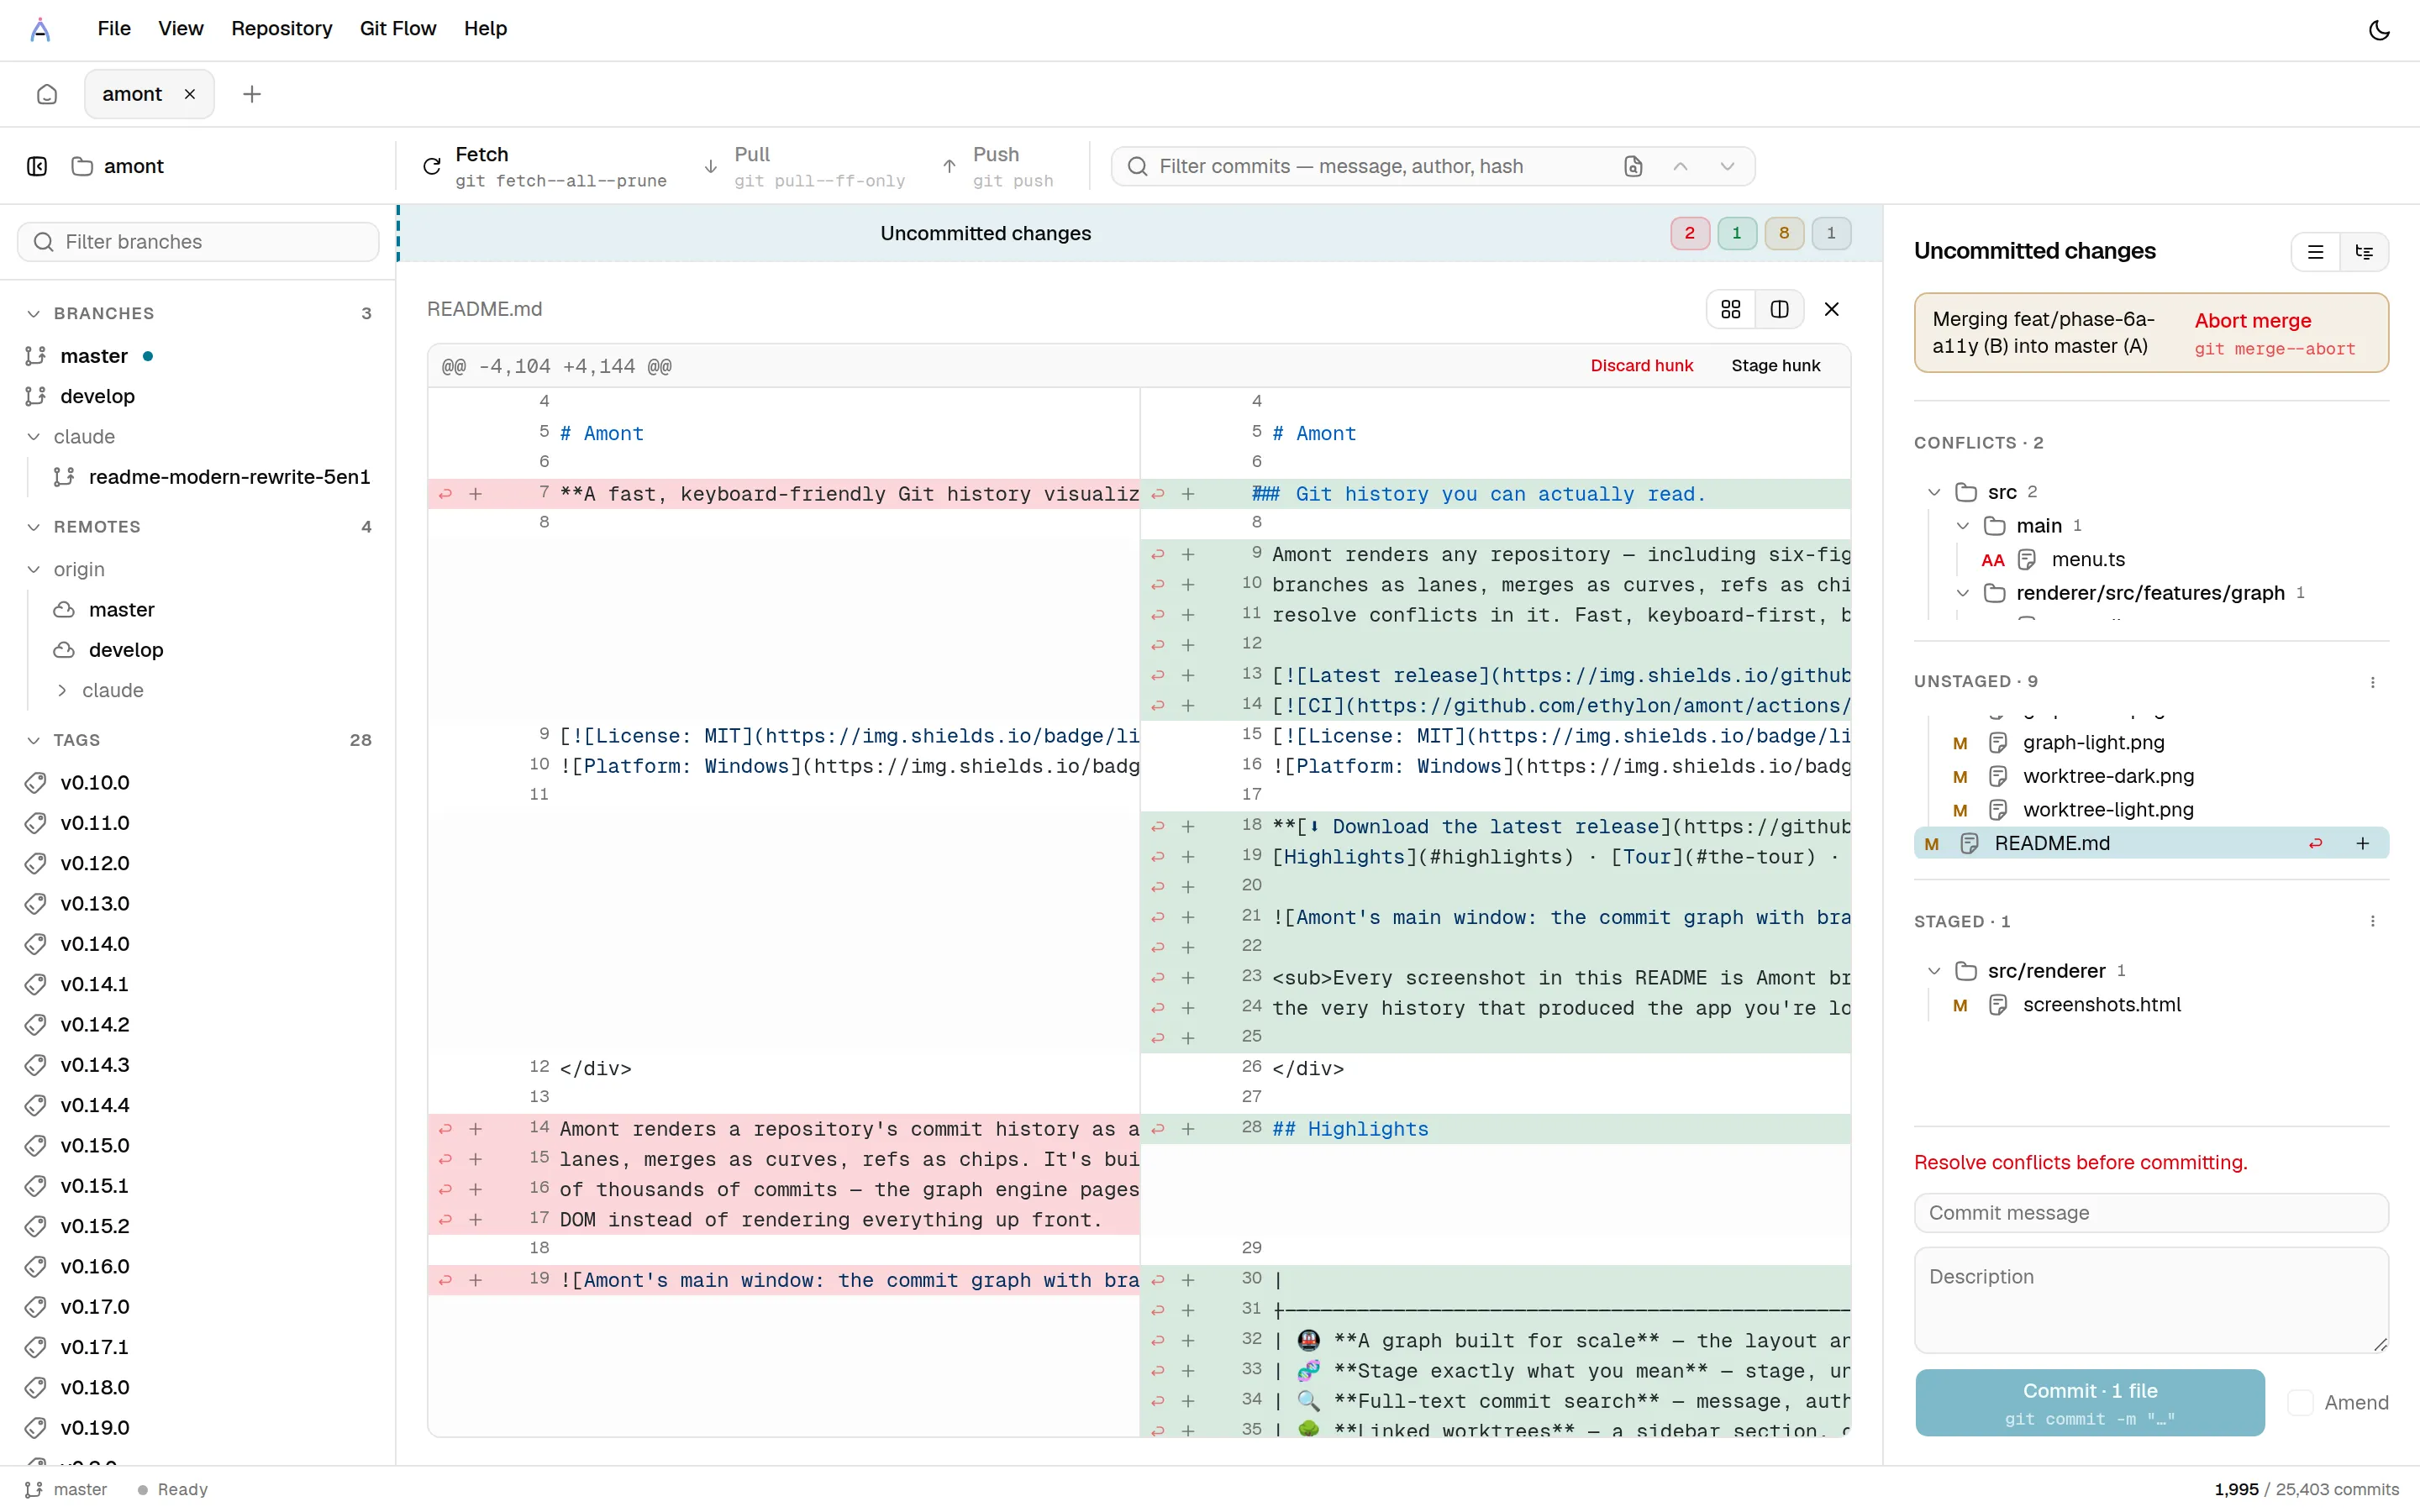Collapse the BRANCHES section
The height and width of the screenshot is (1512, 2420).
pos(33,314)
